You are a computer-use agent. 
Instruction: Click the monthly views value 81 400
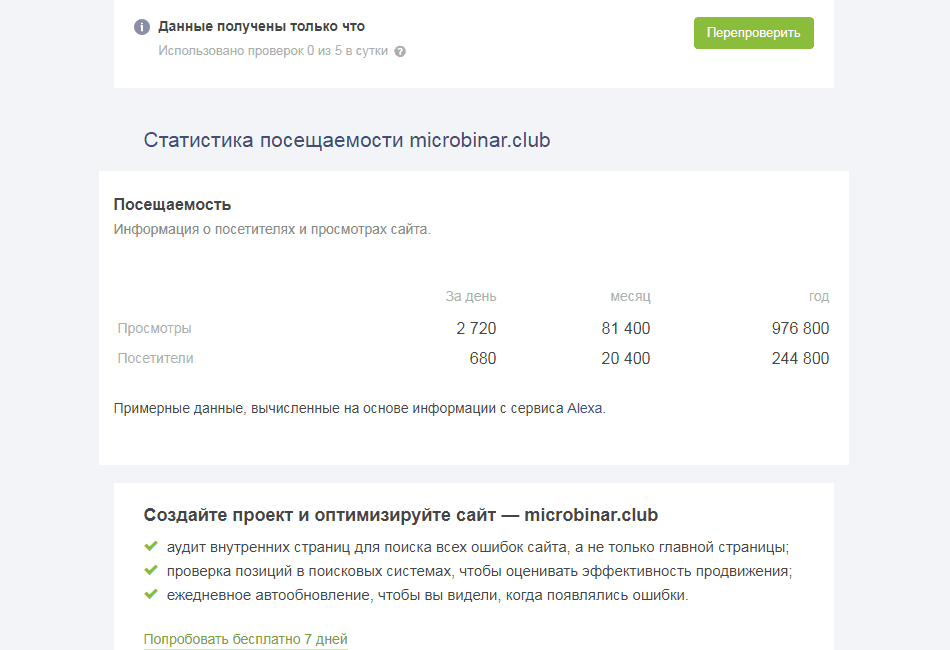click(625, 328)
